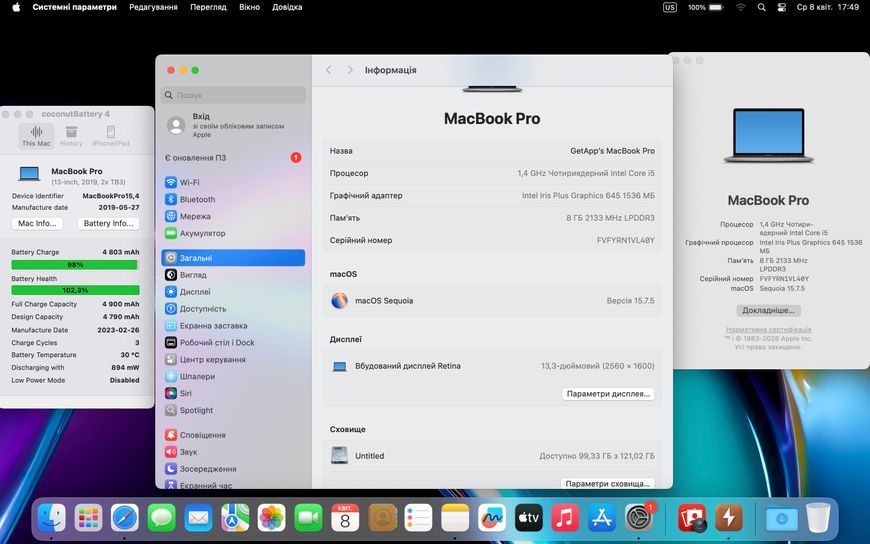Click the Назва GetApp's MacBook Pro row
Viewport: 870px width, 544px height.
point(492,150)
